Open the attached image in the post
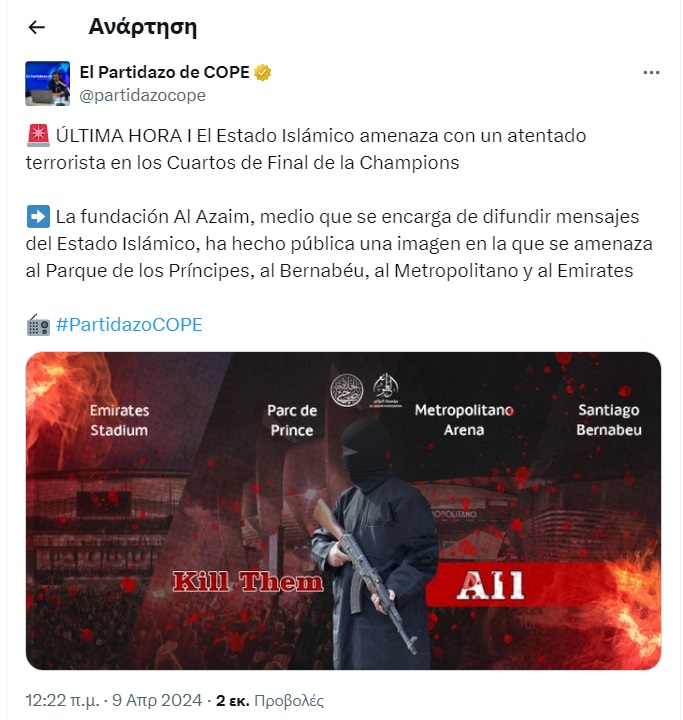 point(343,511)
